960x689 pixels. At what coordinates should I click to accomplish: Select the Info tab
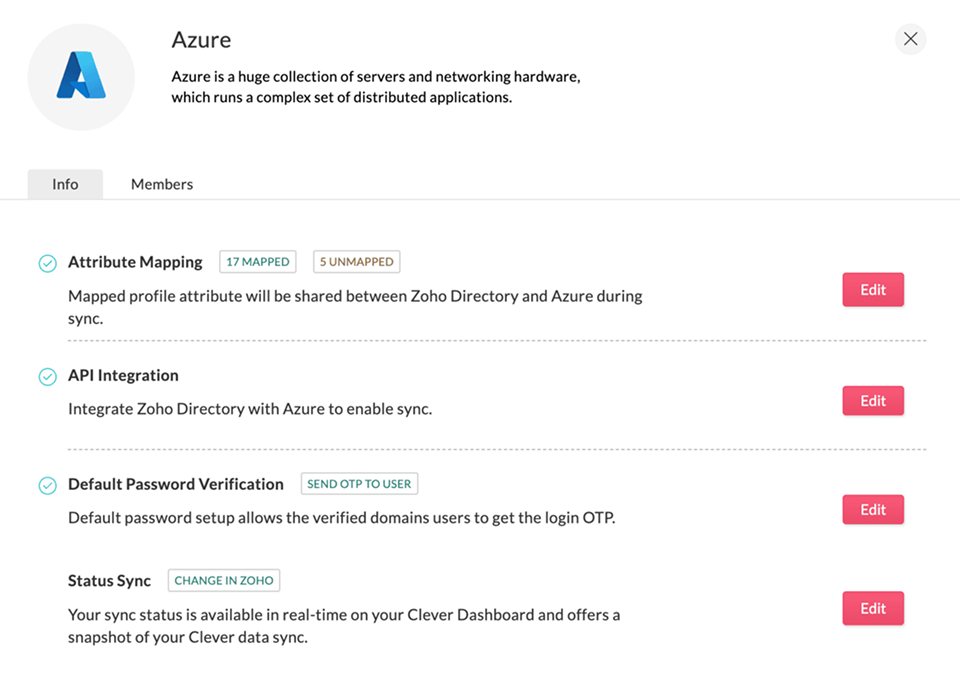pyautogui.click(x=65, y=184)
